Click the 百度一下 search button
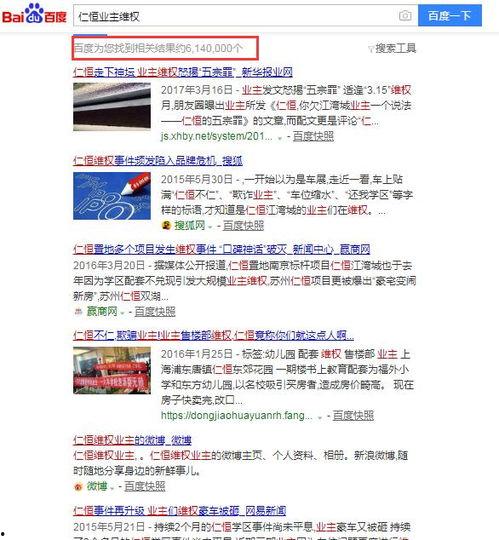Screen dimensions: 499x540 click(x=450, y=15)
